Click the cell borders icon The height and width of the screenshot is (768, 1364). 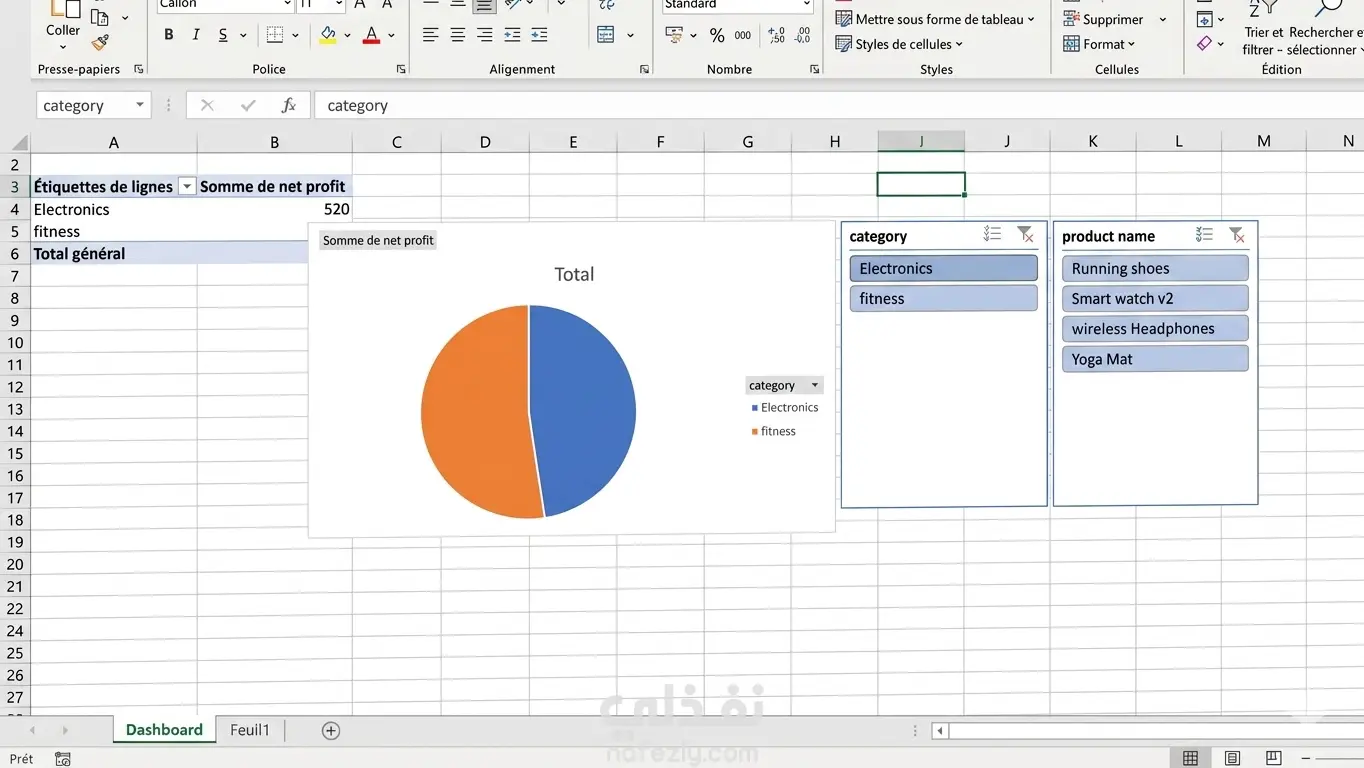[275, 35]
